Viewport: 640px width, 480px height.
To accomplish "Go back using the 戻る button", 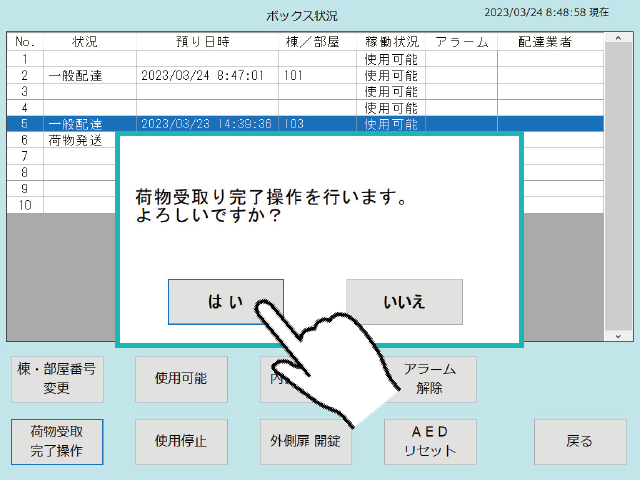I will pyautogui.click(x=579, y=441).
